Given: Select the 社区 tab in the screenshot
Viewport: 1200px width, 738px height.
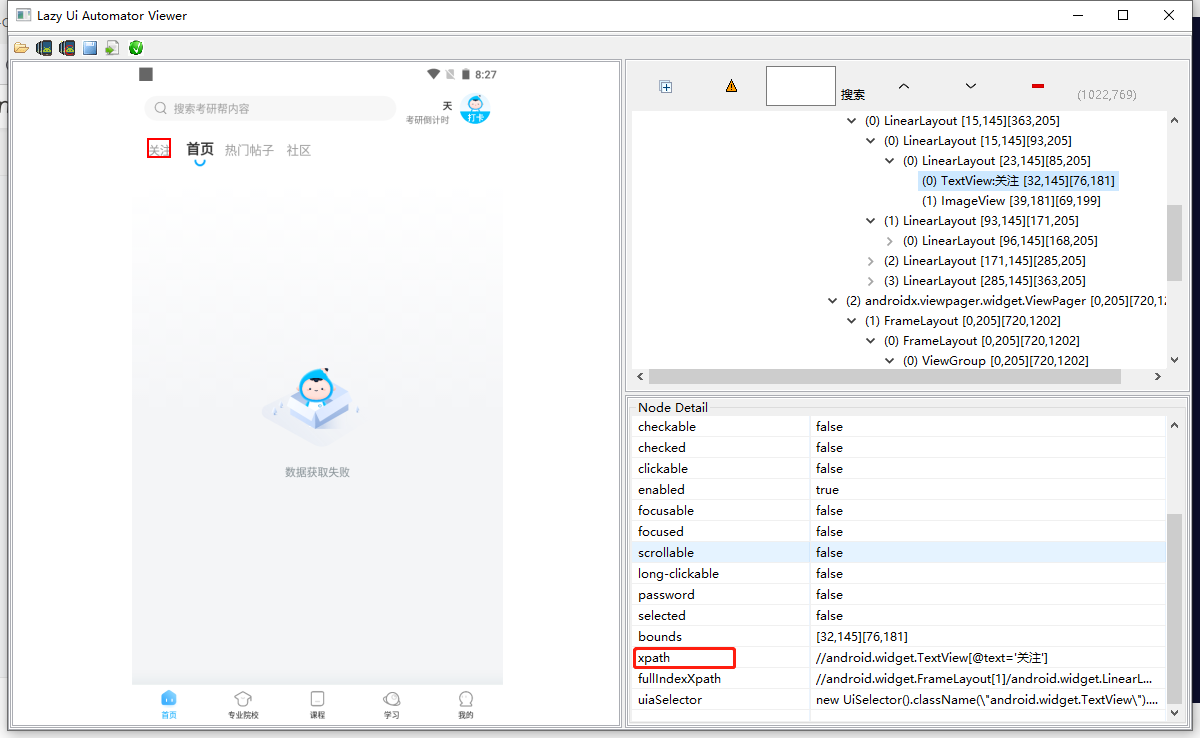Looking at the screenshot, I should [x=298, y=150].
